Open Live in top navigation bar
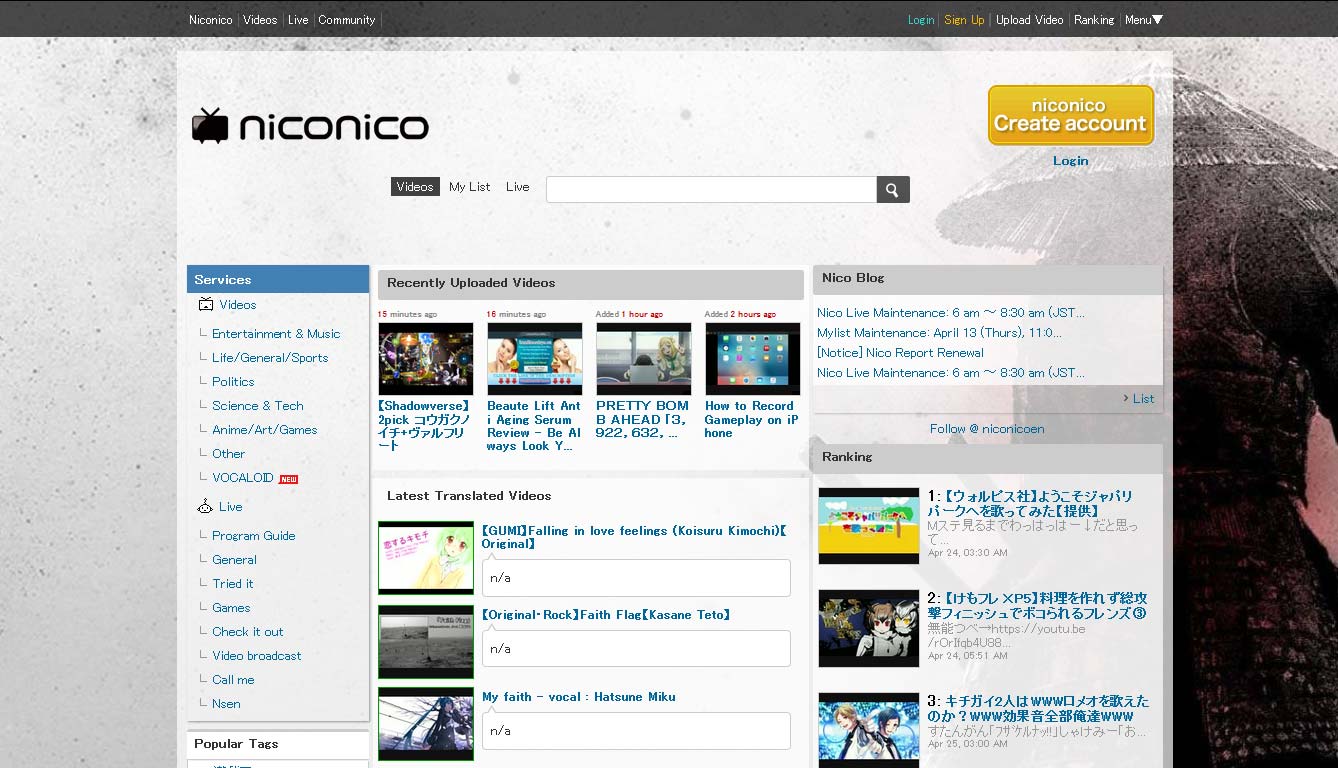The image size is (1338, 768). pyautogui.click(x=298, y=20)
